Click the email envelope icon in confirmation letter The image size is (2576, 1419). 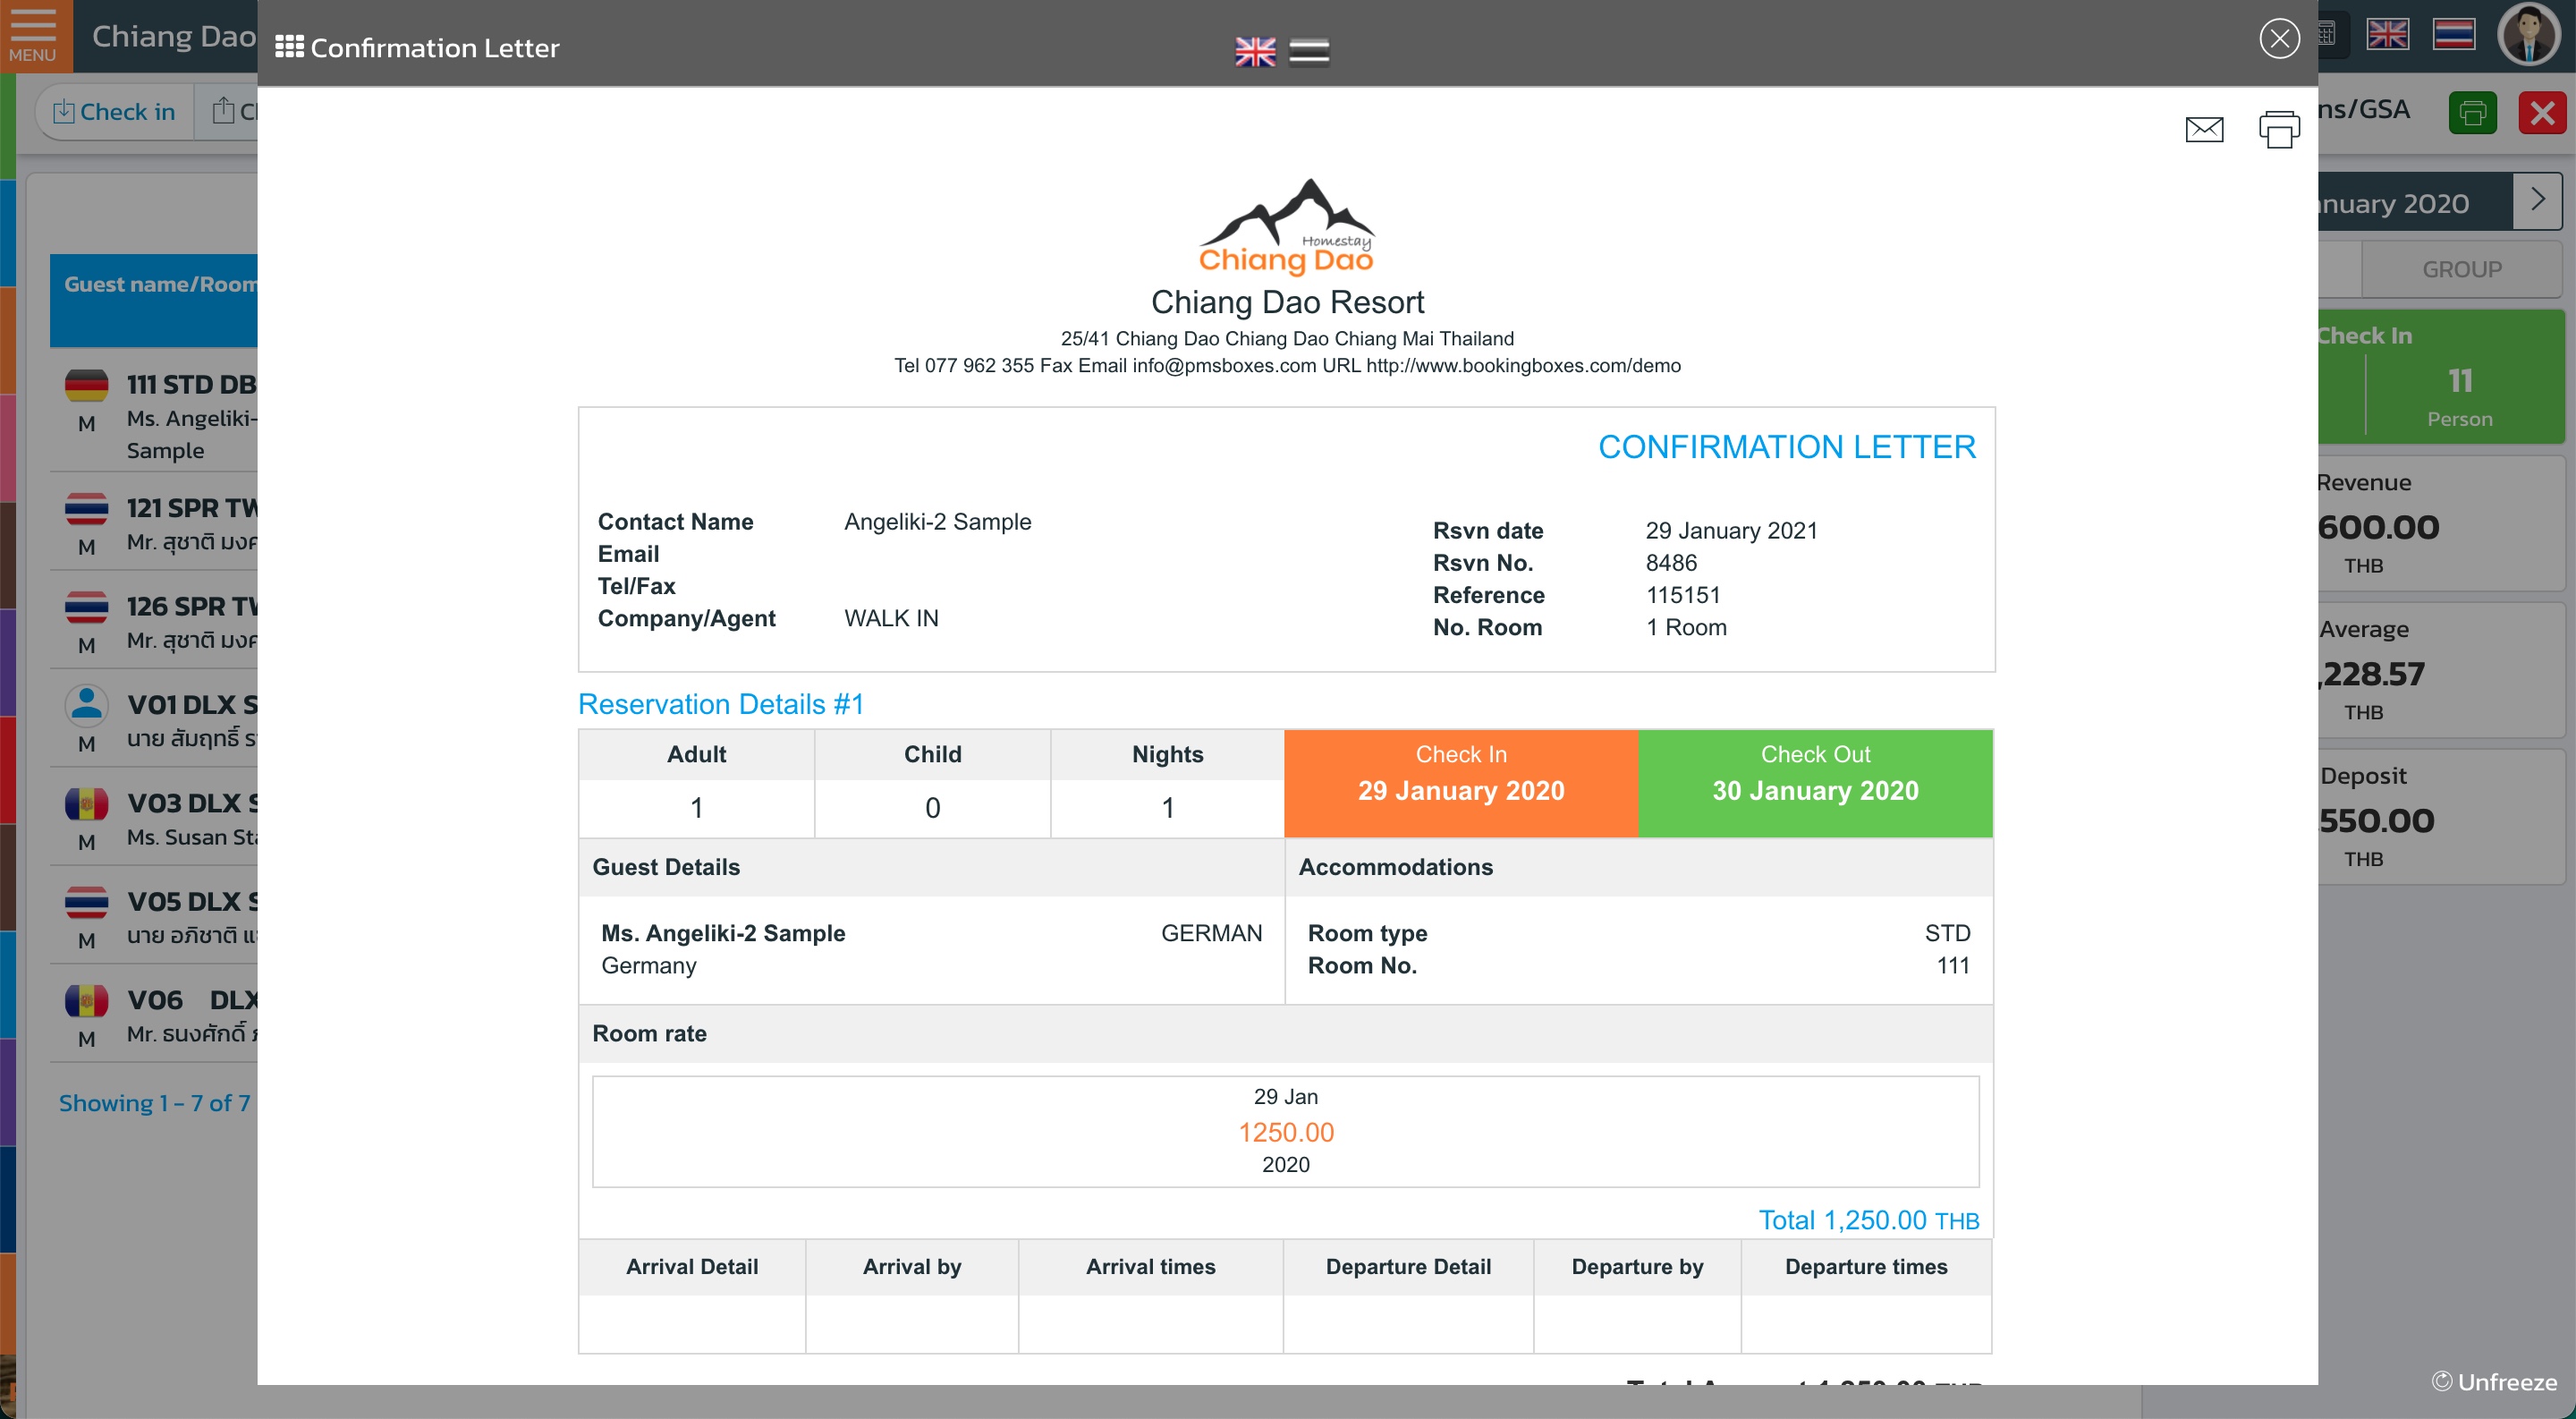pos(2204,130)
